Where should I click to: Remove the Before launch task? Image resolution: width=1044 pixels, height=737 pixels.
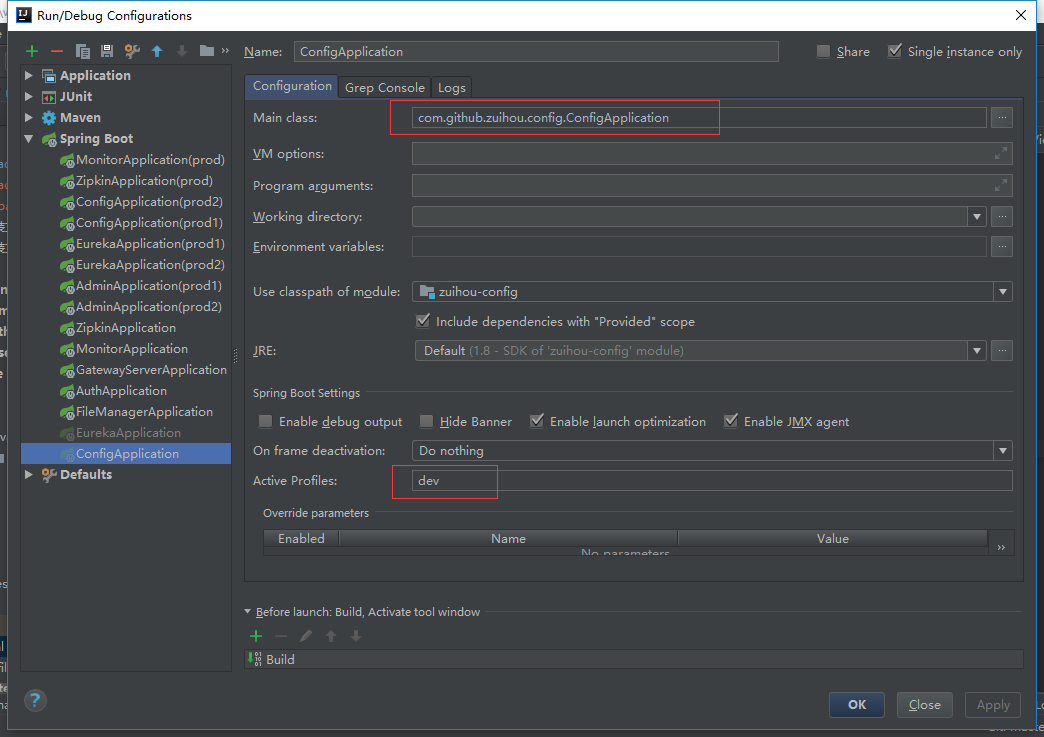pos(281,636)
